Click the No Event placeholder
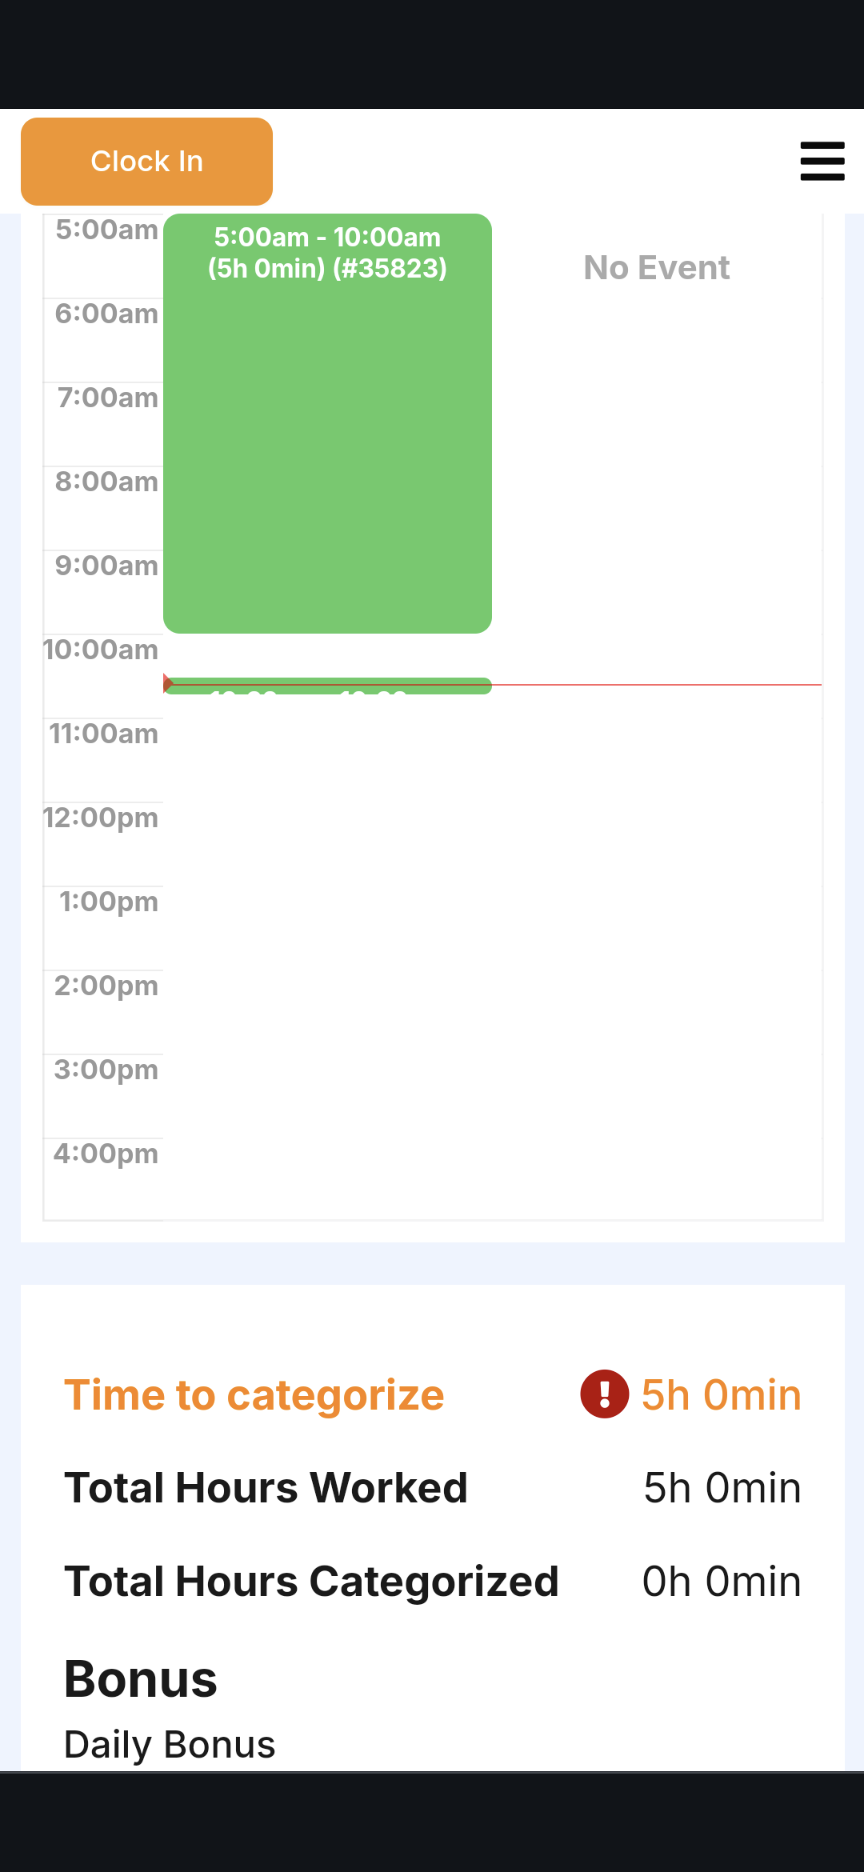The image size is (864, 1872). (656, 268)
